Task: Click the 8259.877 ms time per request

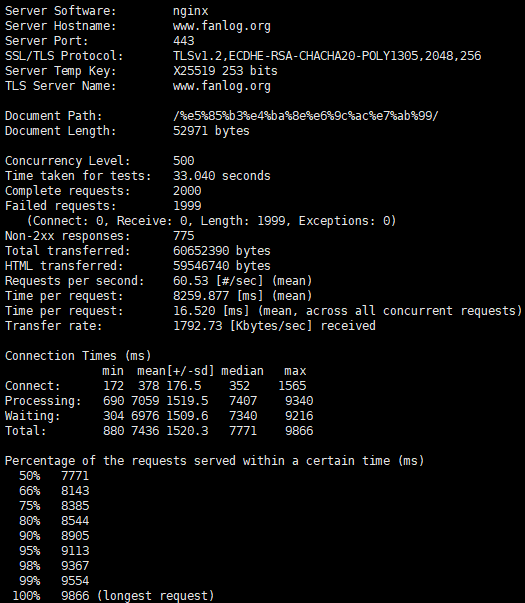Action: (242, 296)
